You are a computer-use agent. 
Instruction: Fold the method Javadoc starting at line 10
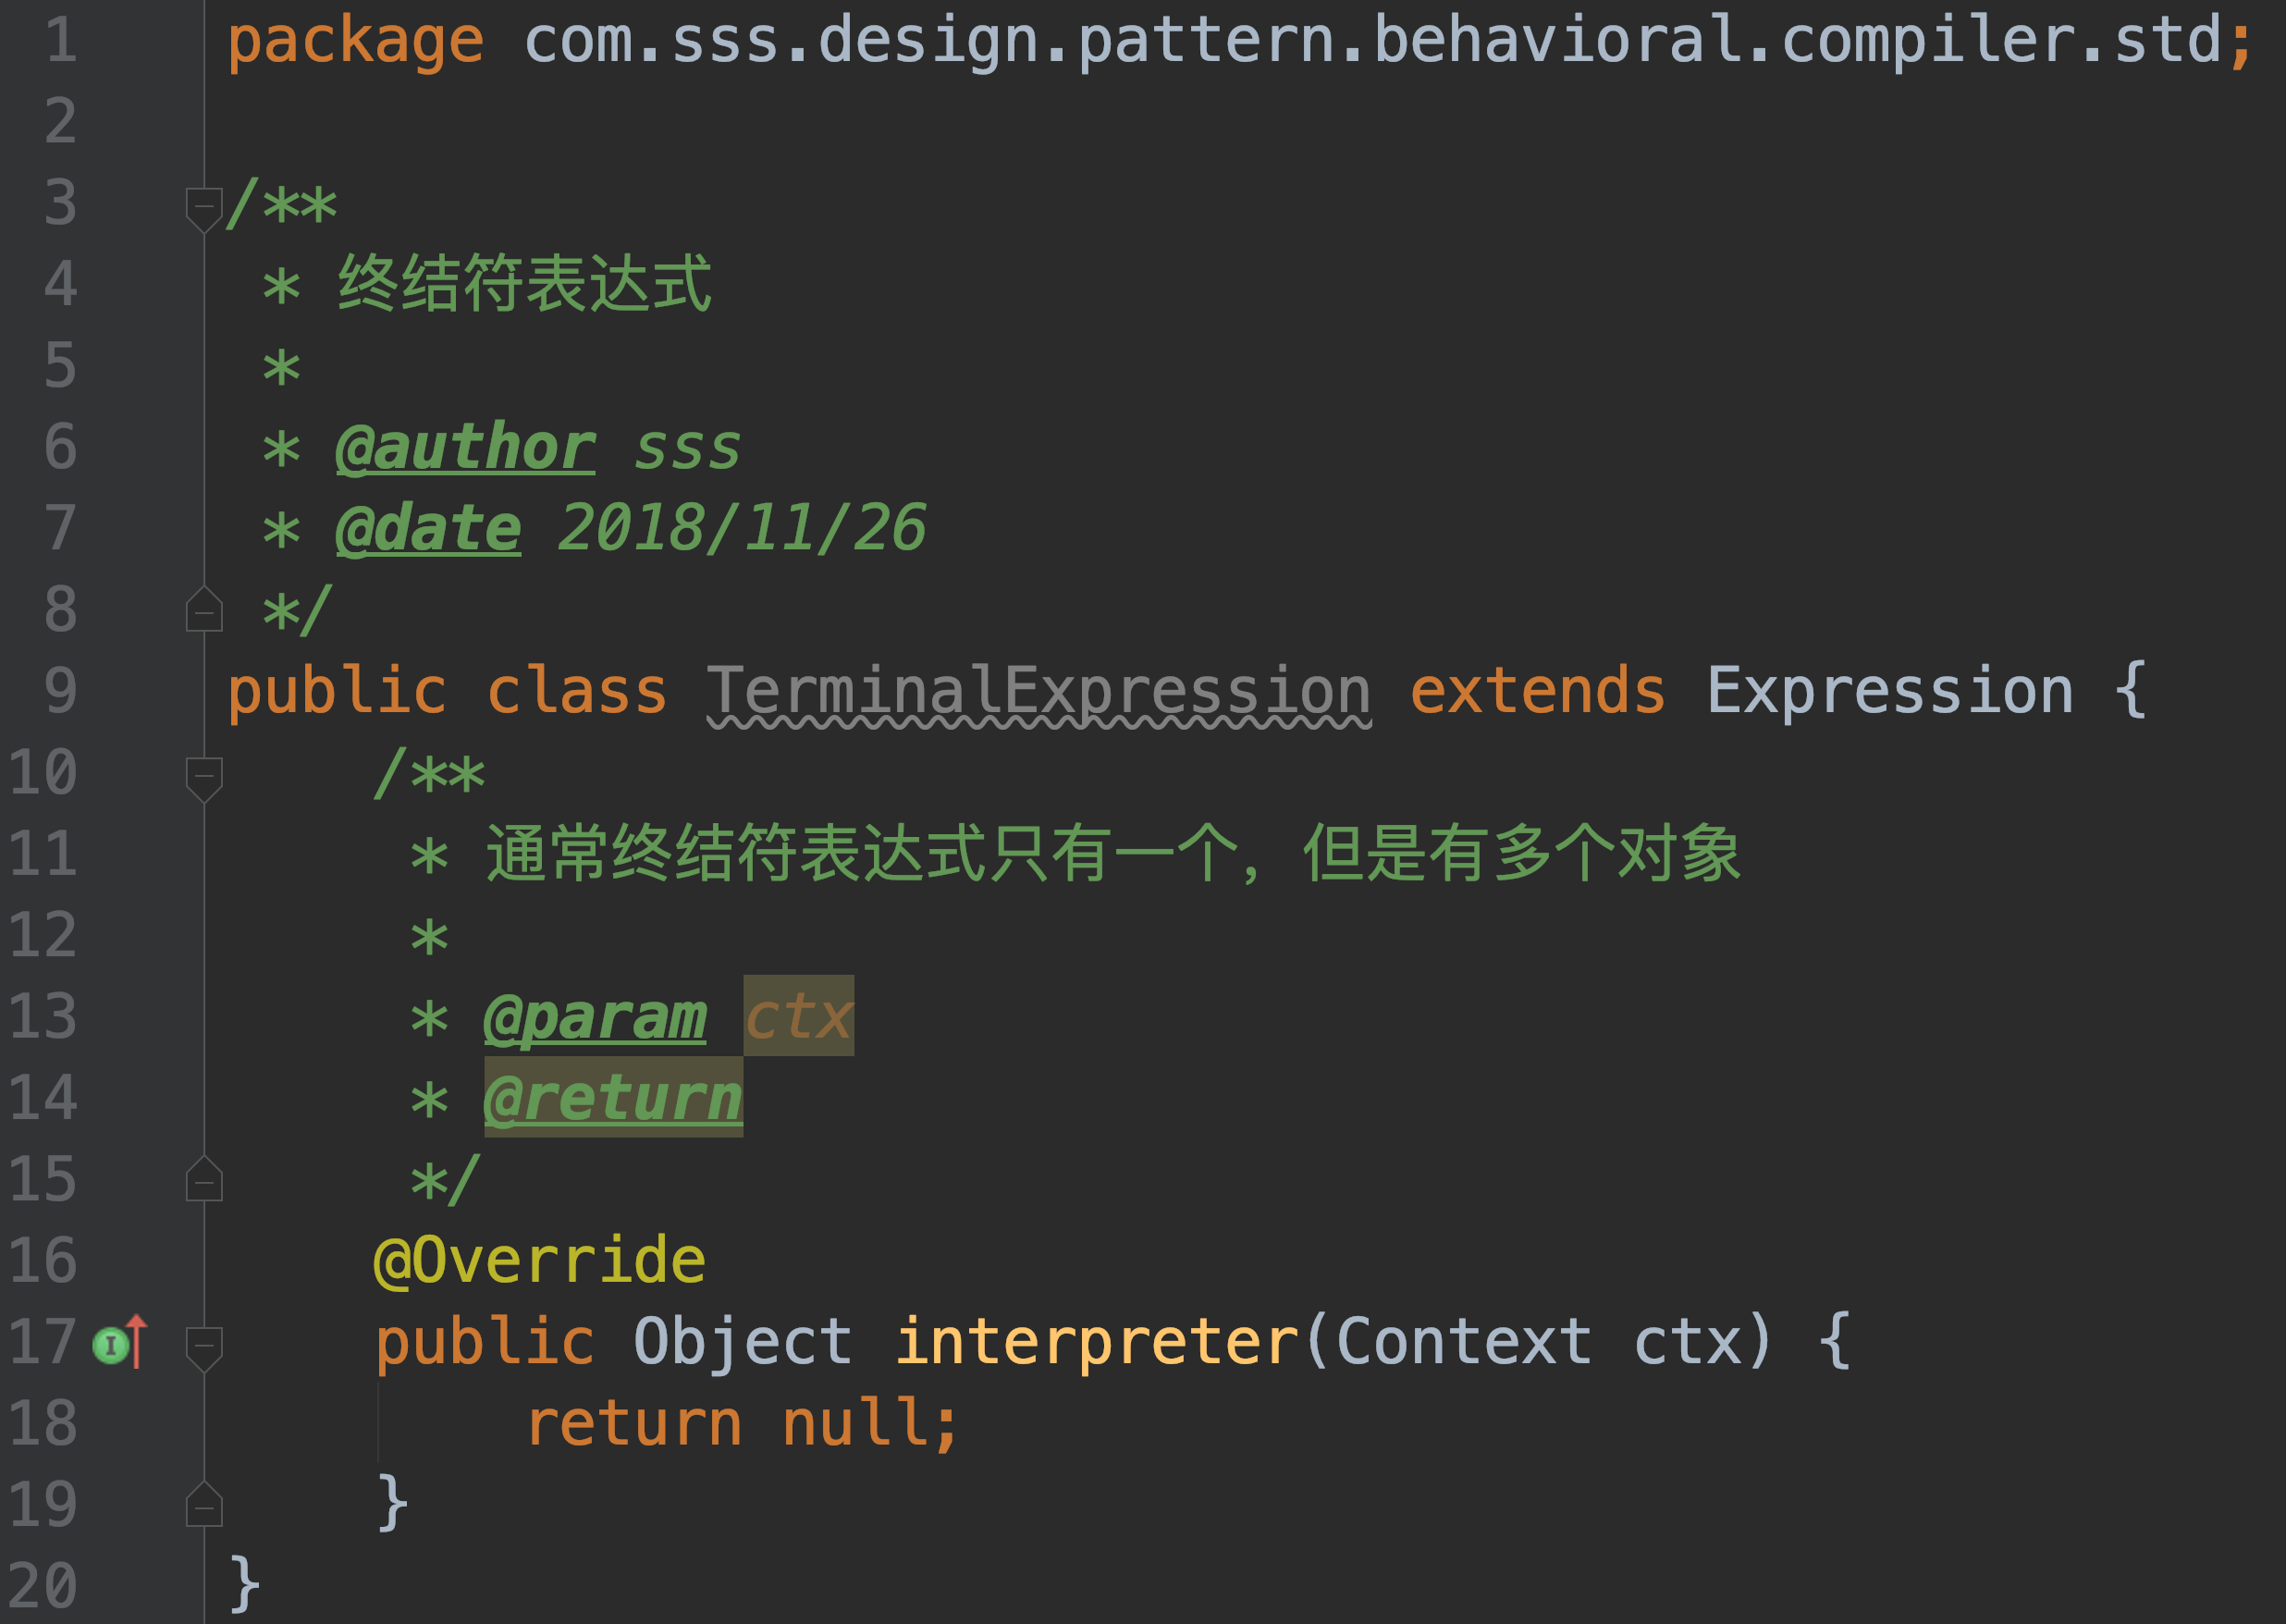click(204, 776)
